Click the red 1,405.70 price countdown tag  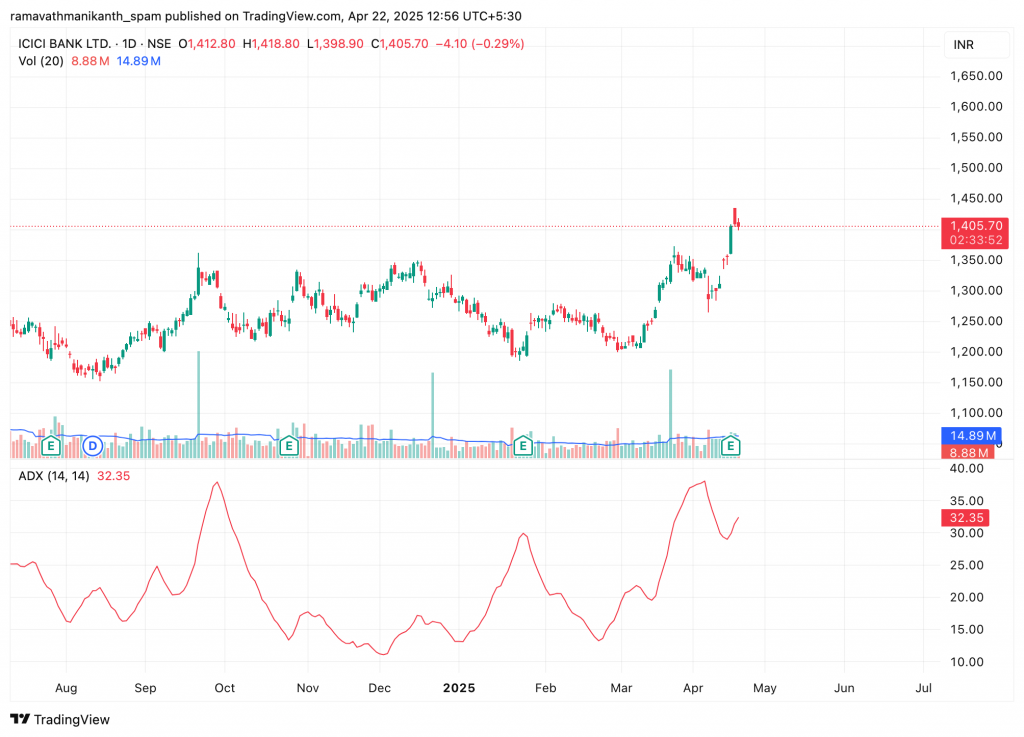[975, 232]
